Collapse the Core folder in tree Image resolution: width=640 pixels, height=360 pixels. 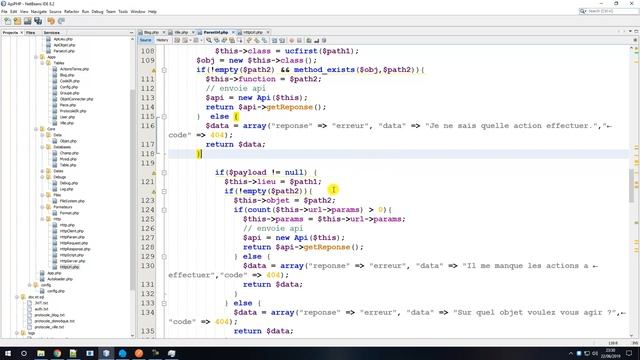(36, 129)
